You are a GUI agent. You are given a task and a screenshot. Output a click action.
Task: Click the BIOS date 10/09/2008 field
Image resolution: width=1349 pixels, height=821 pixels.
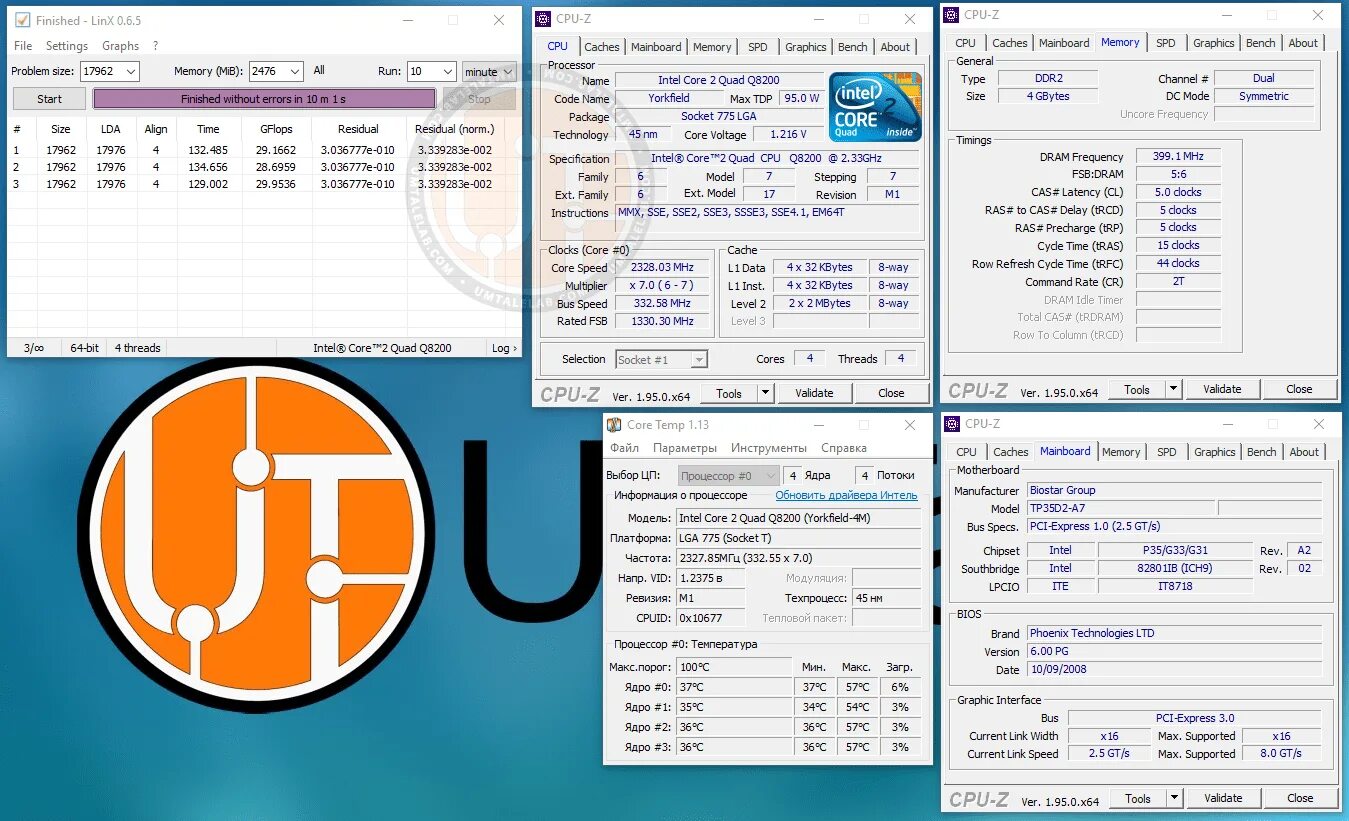1174,670
